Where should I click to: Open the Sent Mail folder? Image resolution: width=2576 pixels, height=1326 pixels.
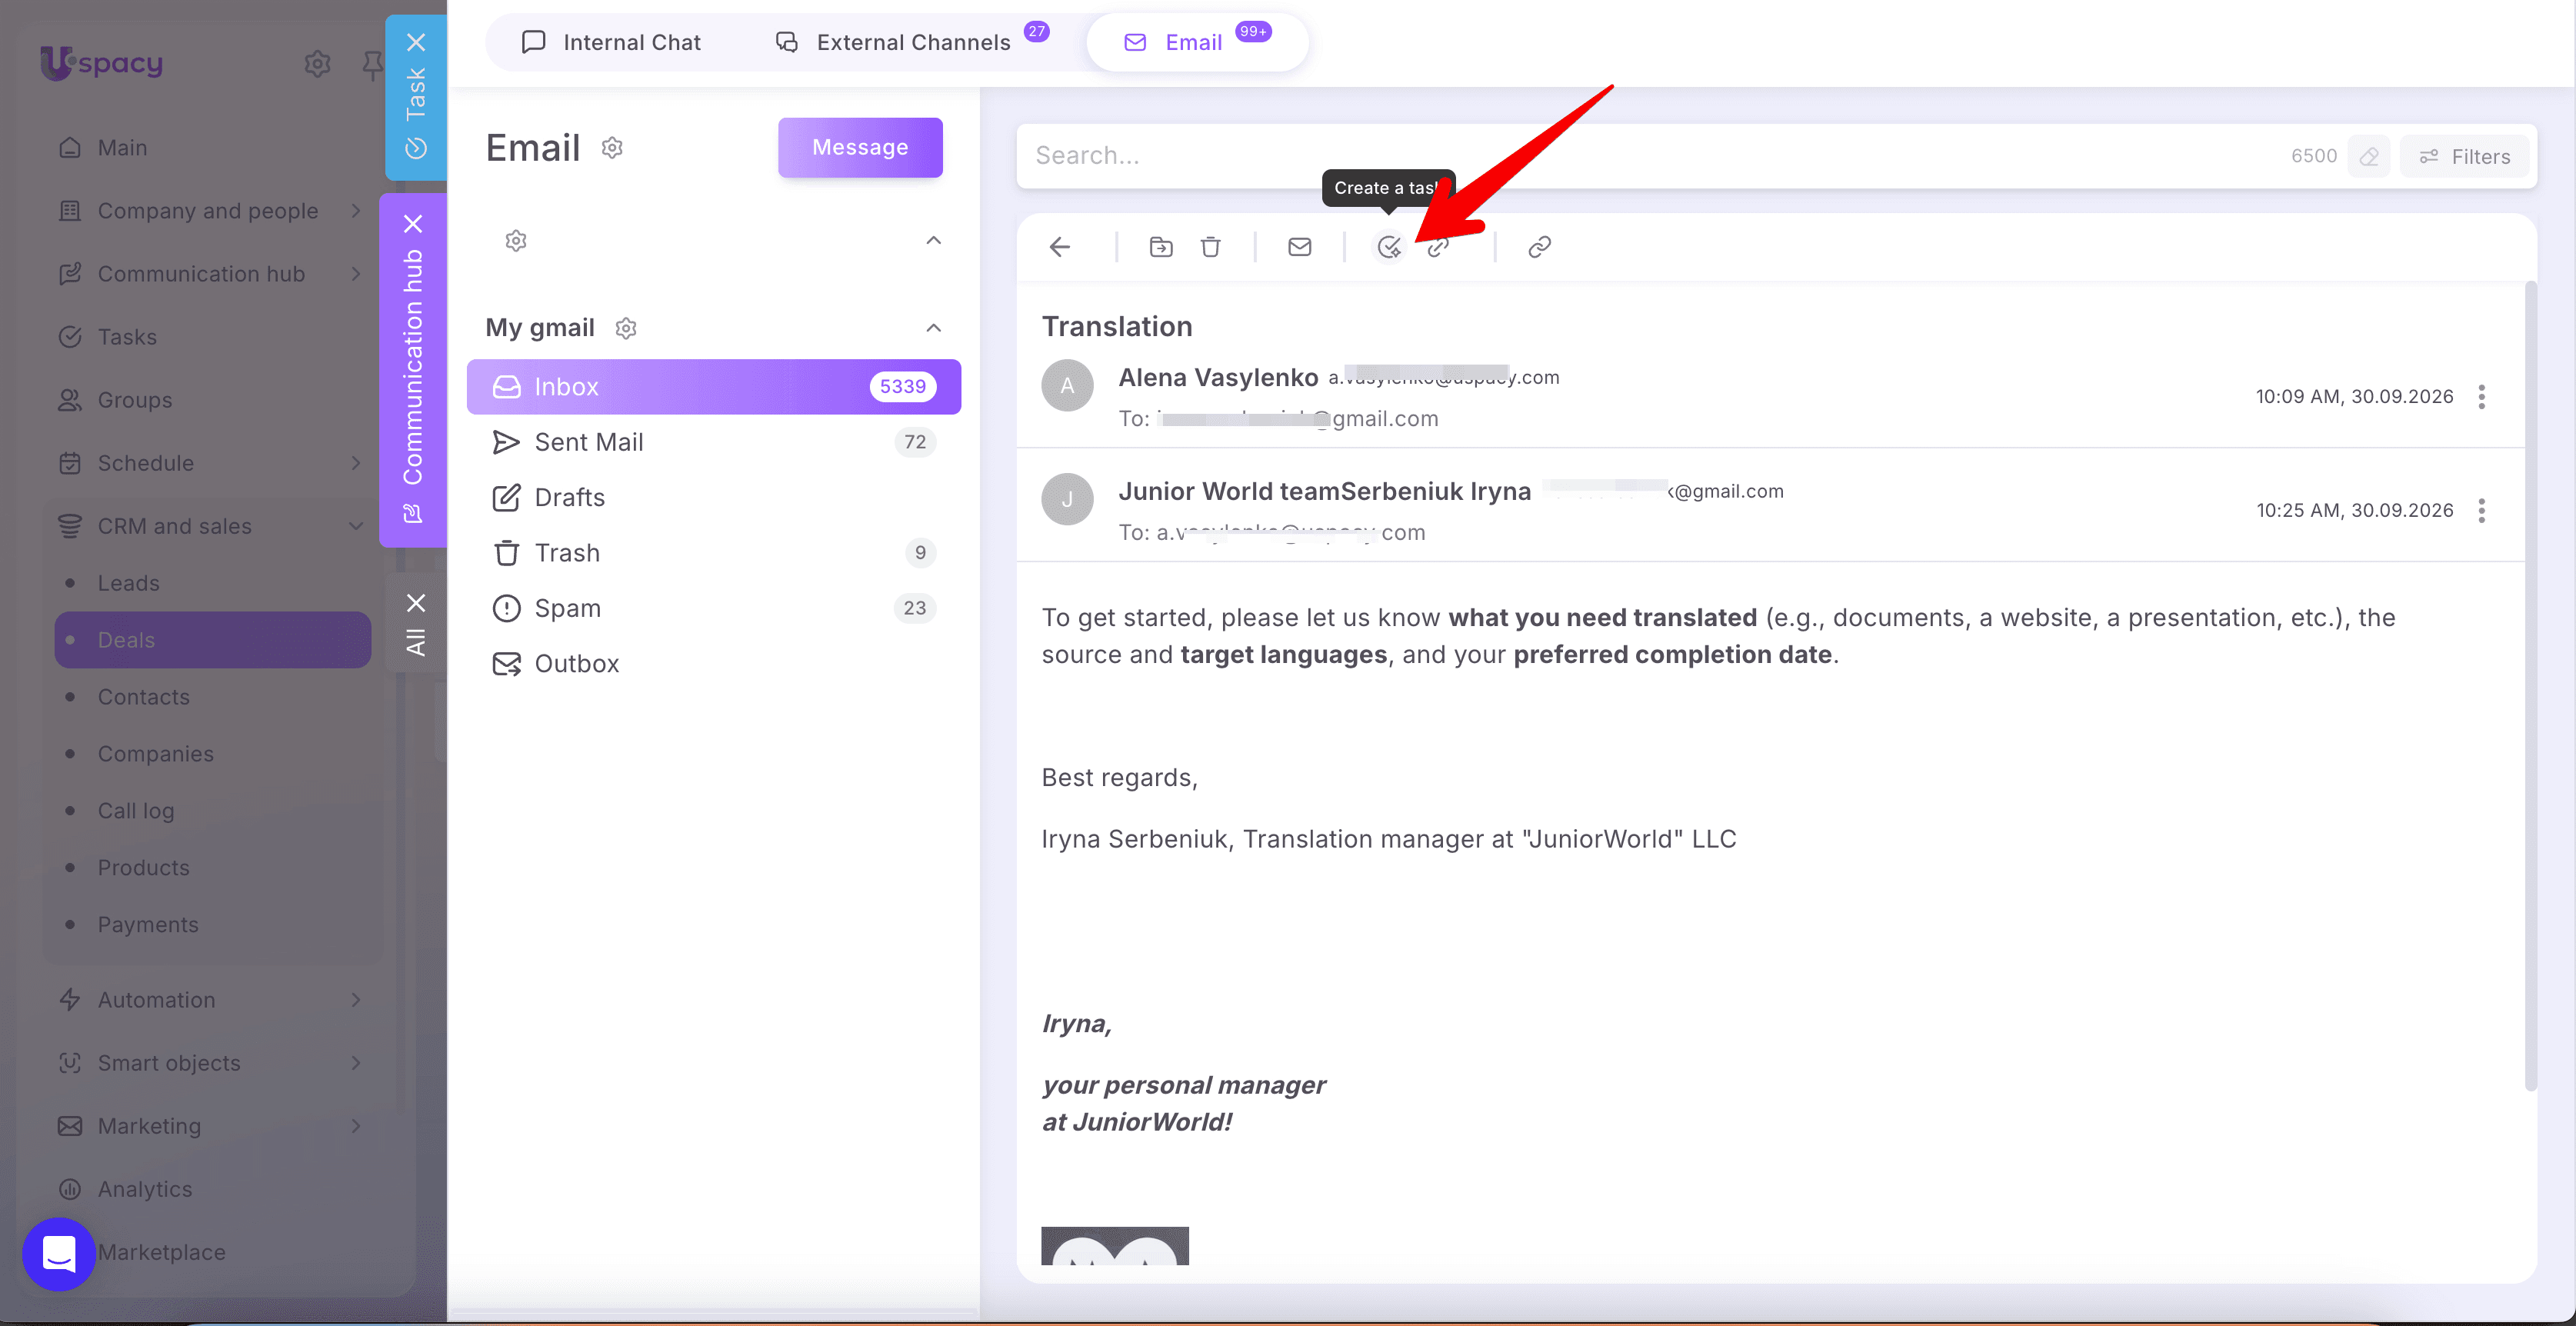(x=714, y=442)
